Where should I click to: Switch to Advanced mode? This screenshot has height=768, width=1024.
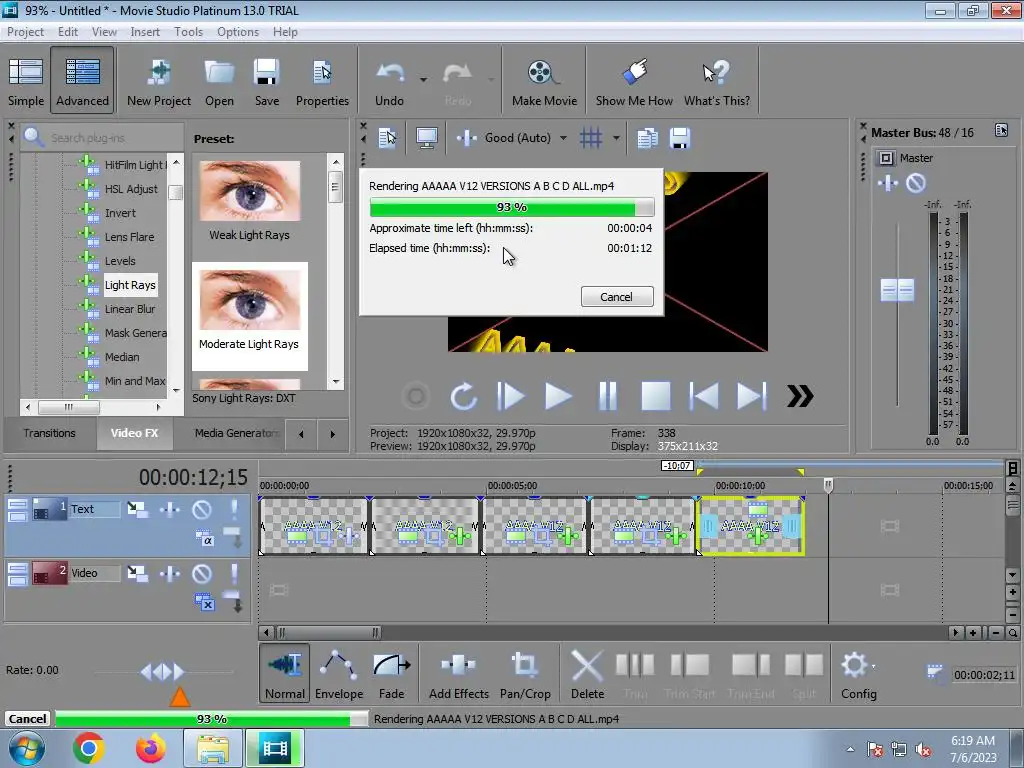click(82, 82)
